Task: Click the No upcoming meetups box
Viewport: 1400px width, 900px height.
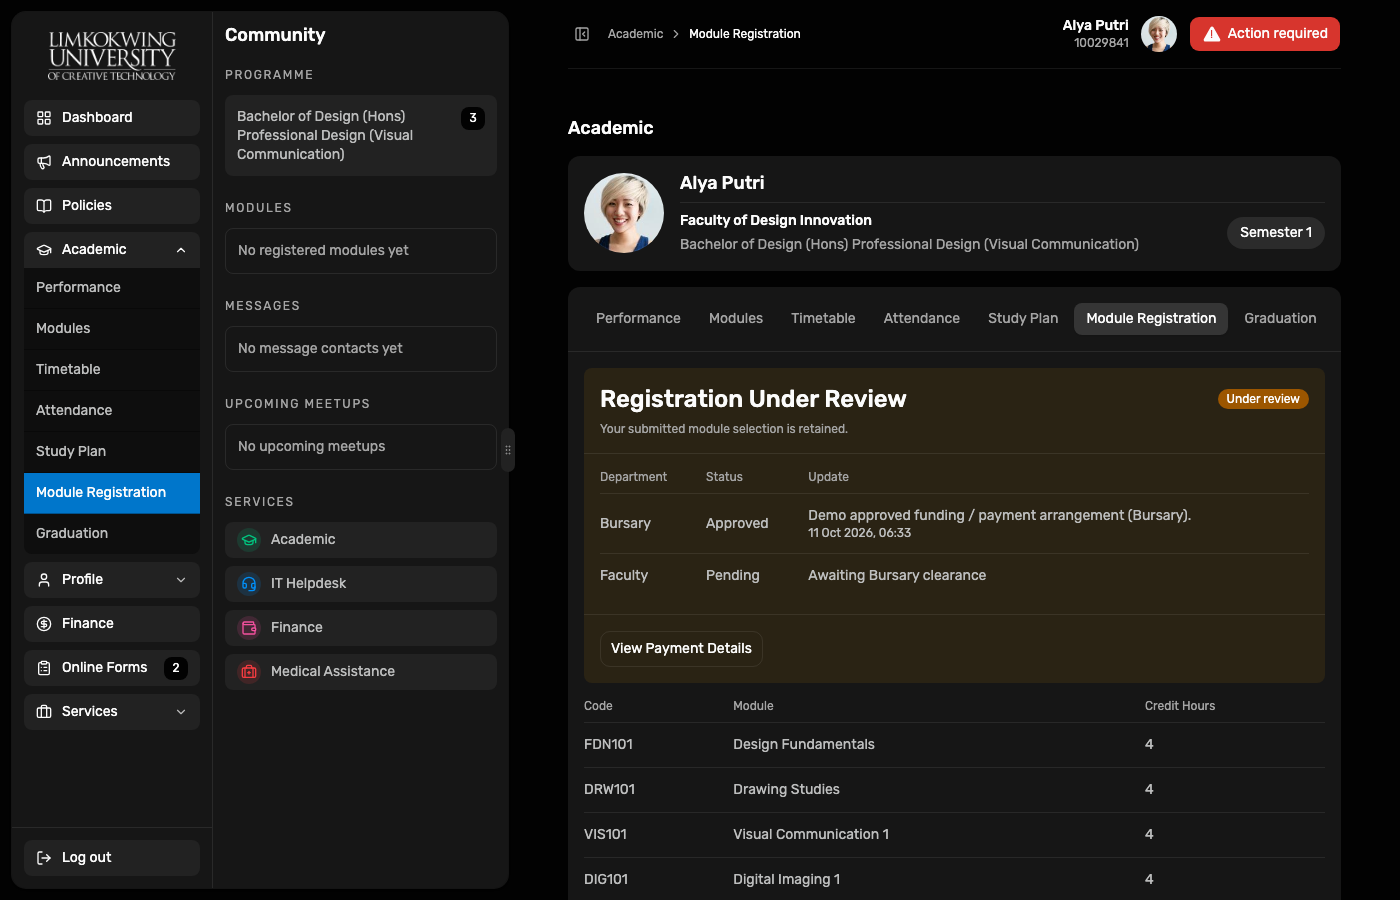Action: coord(361,447)
